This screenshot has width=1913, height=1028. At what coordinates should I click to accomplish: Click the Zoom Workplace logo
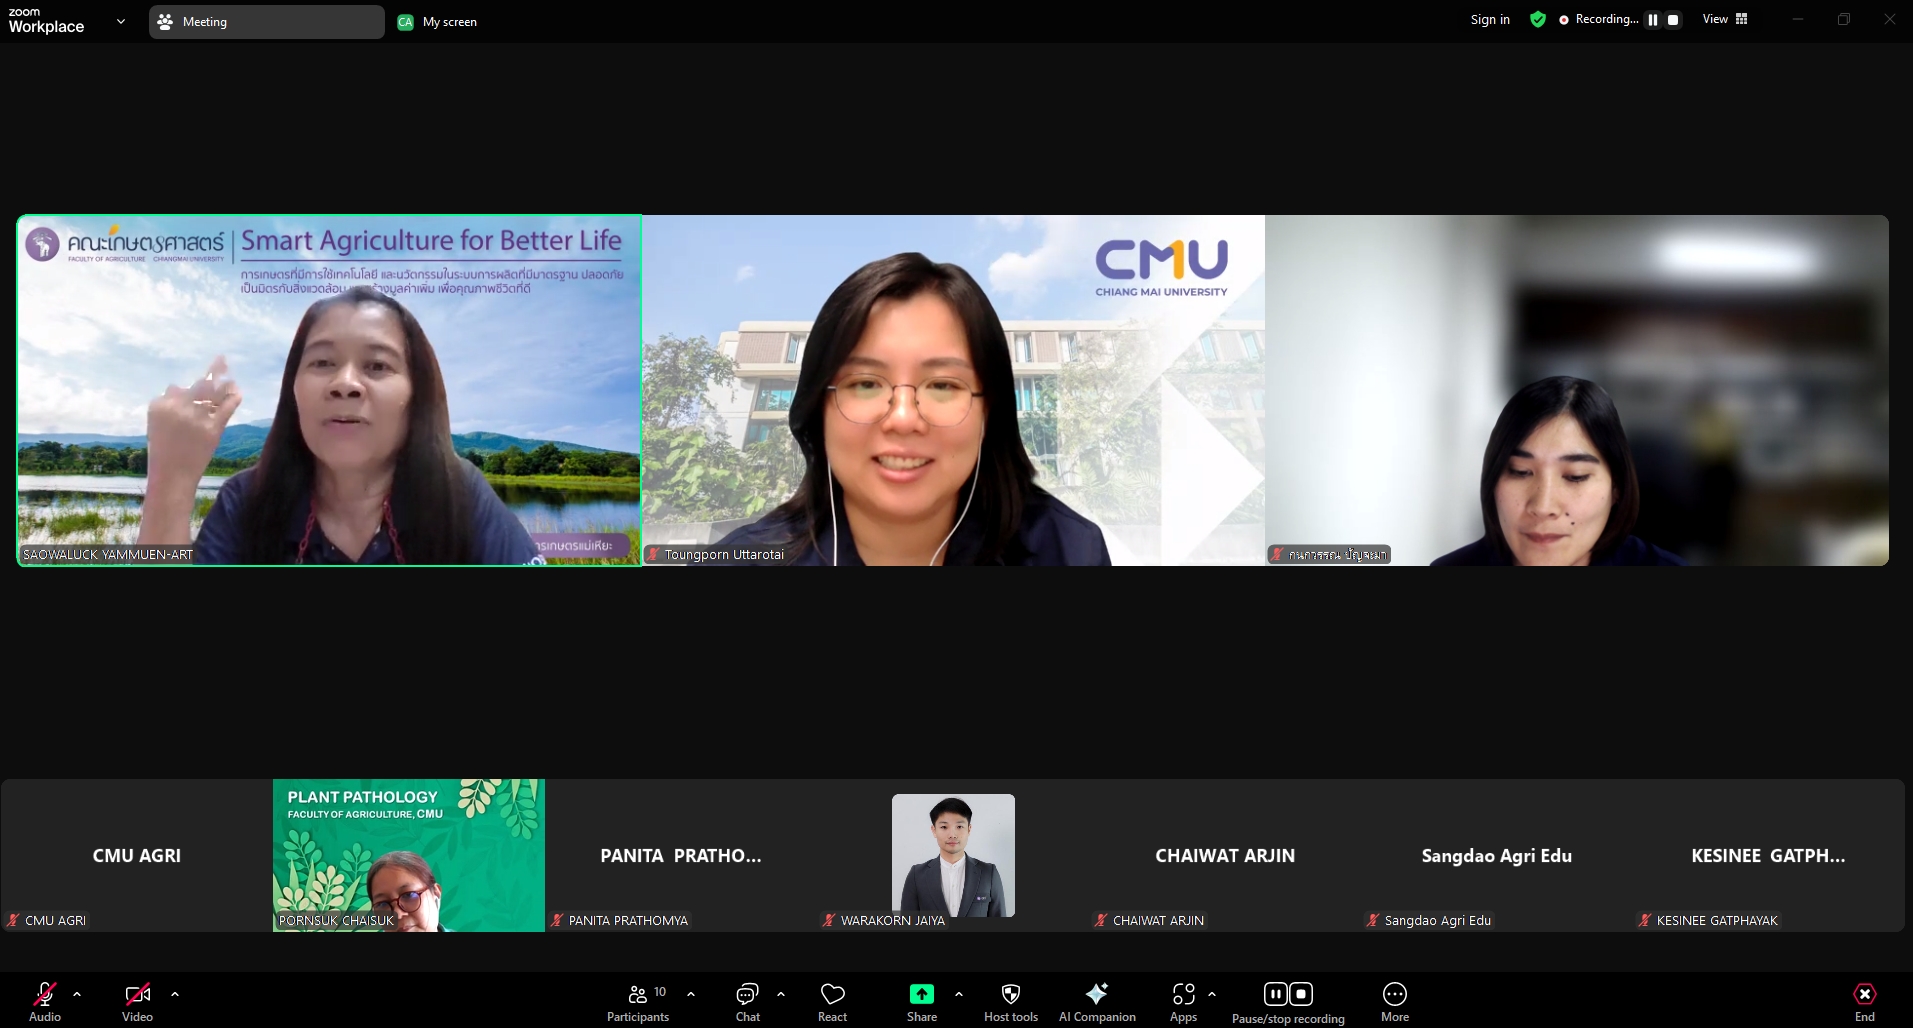pos(46,21)
